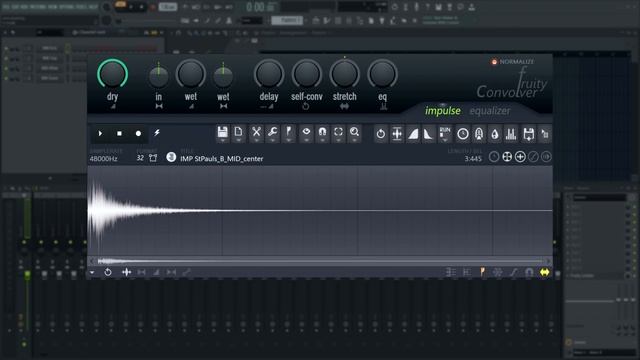
Task: Click the delay knob
Action: coord(269,74)
